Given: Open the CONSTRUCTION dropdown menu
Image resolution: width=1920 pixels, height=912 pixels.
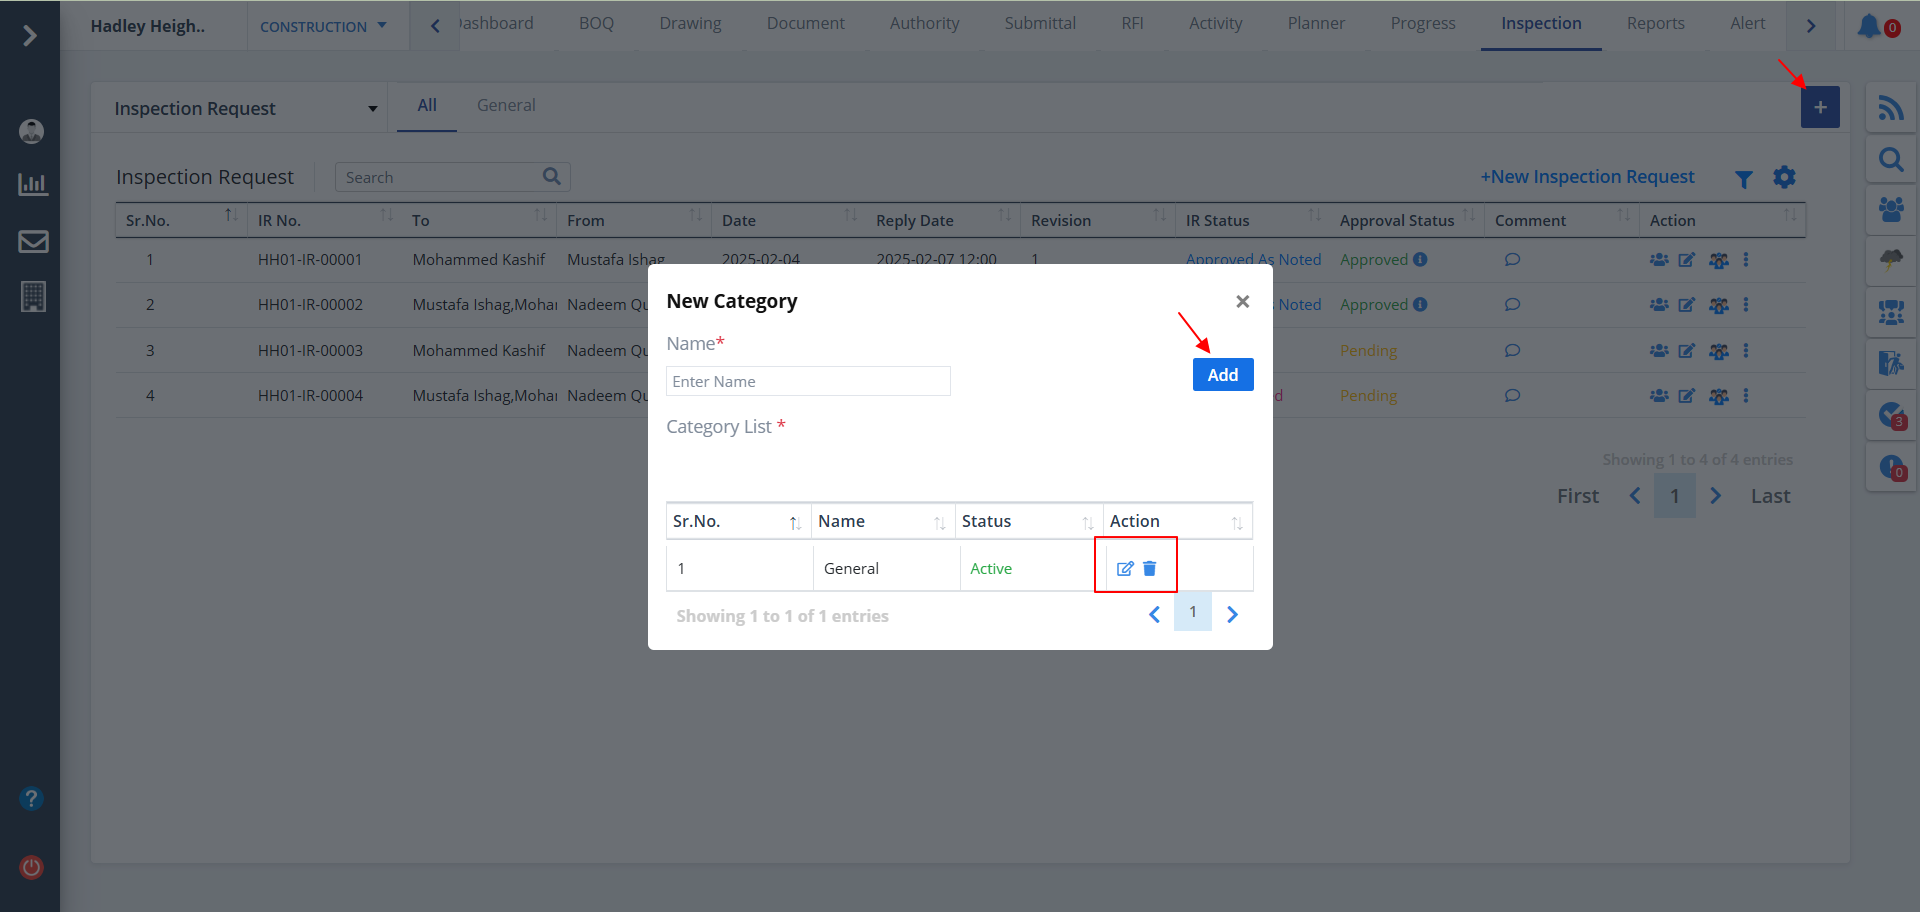Looking at the screenshot, I should click(322, 27).
